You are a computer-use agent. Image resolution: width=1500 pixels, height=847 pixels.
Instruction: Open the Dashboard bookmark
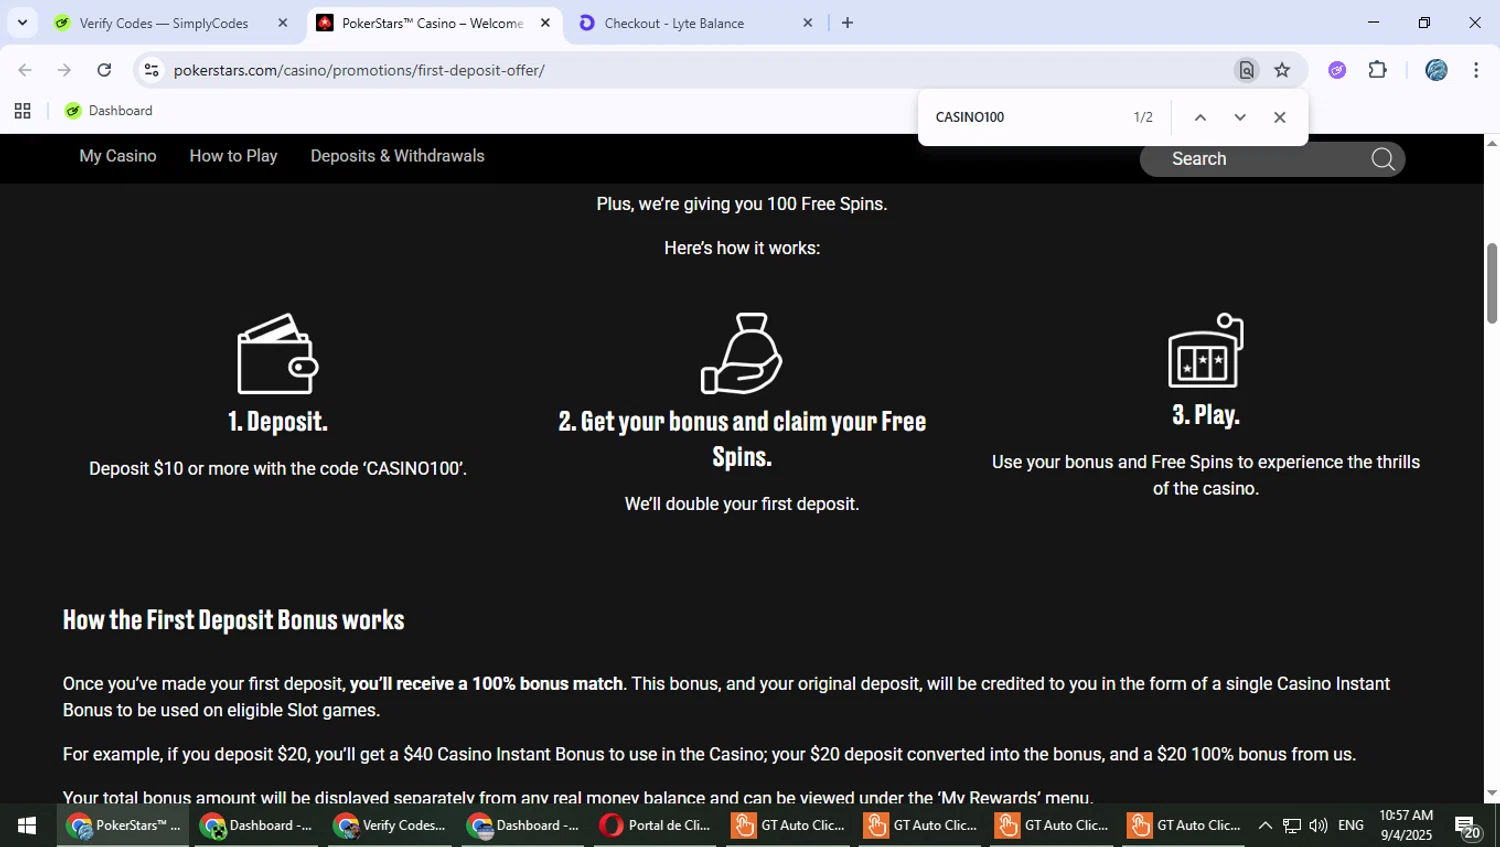108,111
